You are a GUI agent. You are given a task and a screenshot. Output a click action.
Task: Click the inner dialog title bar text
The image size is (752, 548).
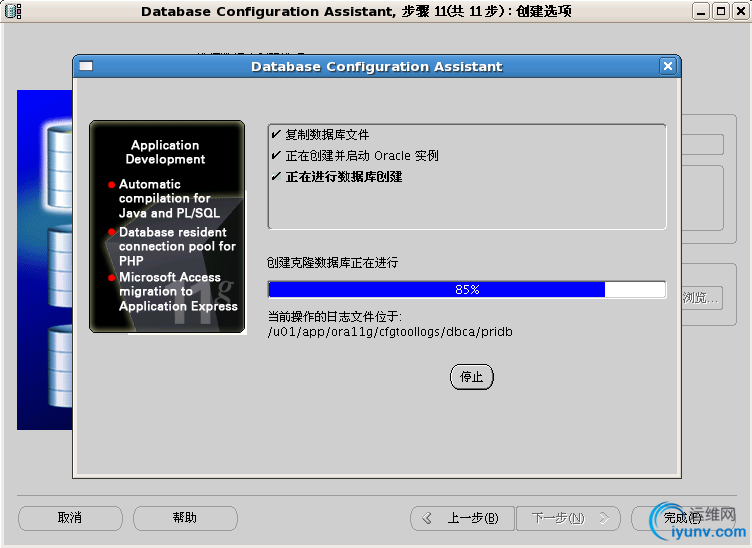click(376, 67)
